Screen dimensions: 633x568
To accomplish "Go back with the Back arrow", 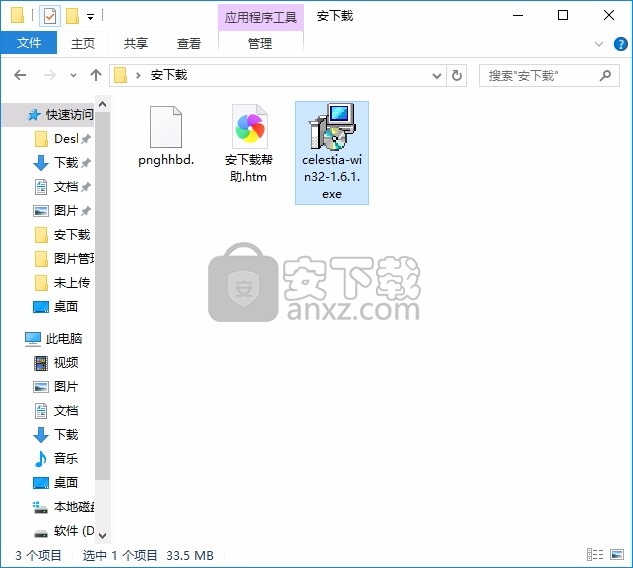I will (20, 75).
